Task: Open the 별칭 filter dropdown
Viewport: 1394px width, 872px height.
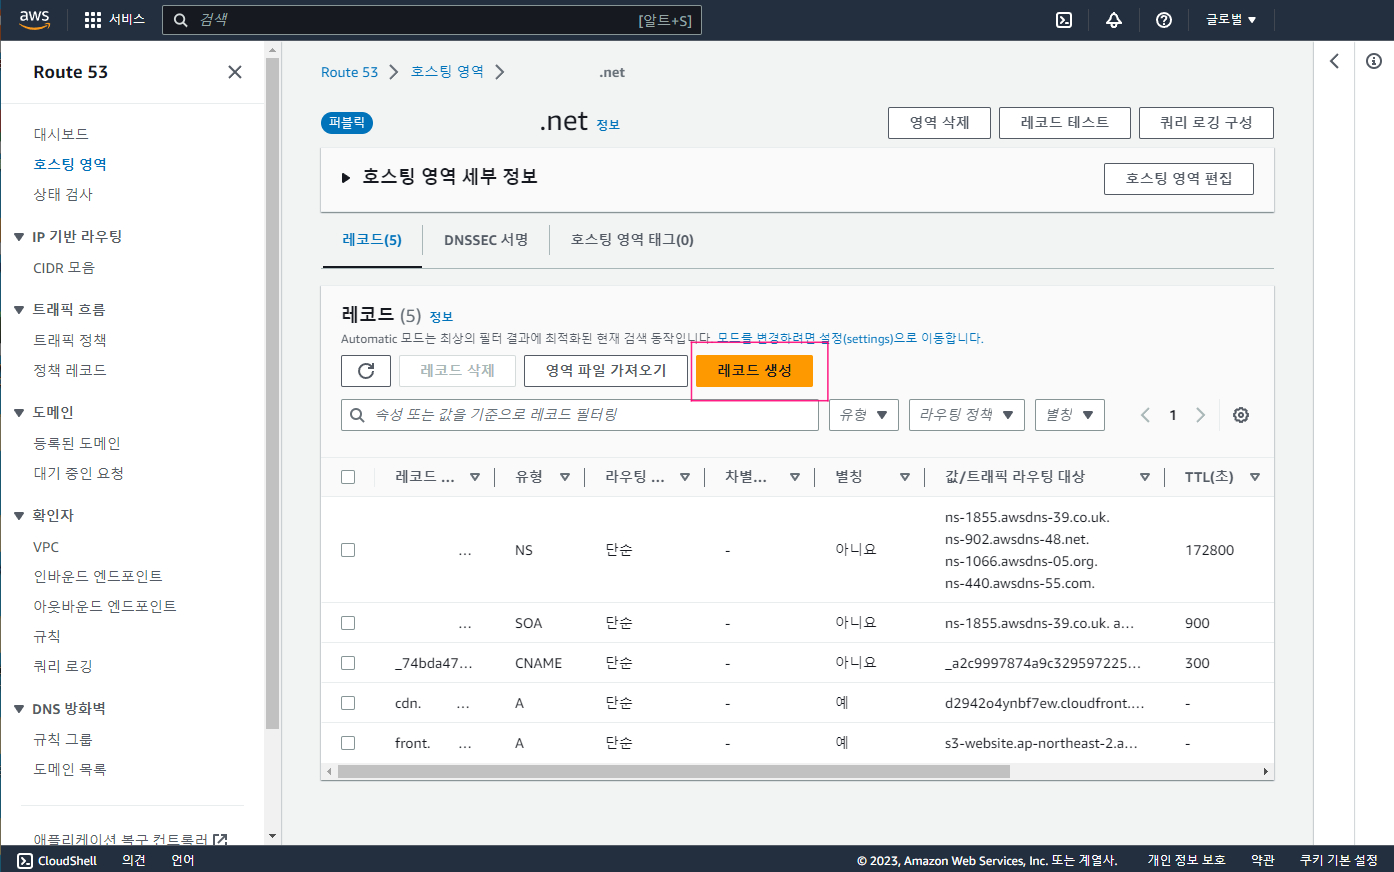Action: 1070,415
